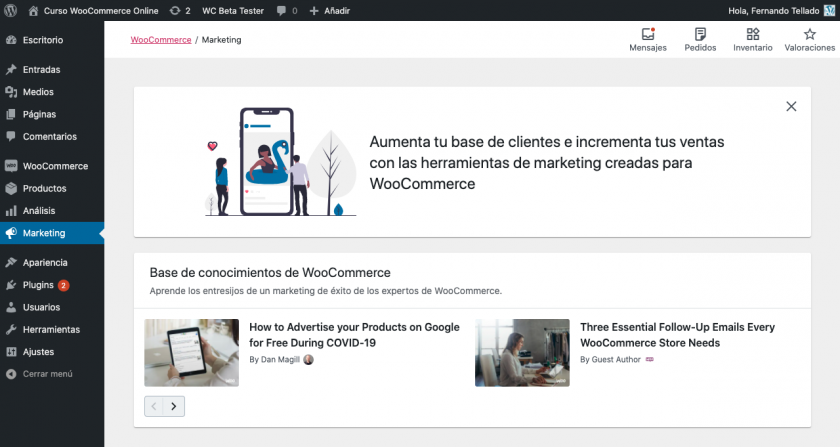
Task: Click the updates icon showing 2
Action: [x=180, y=10]
